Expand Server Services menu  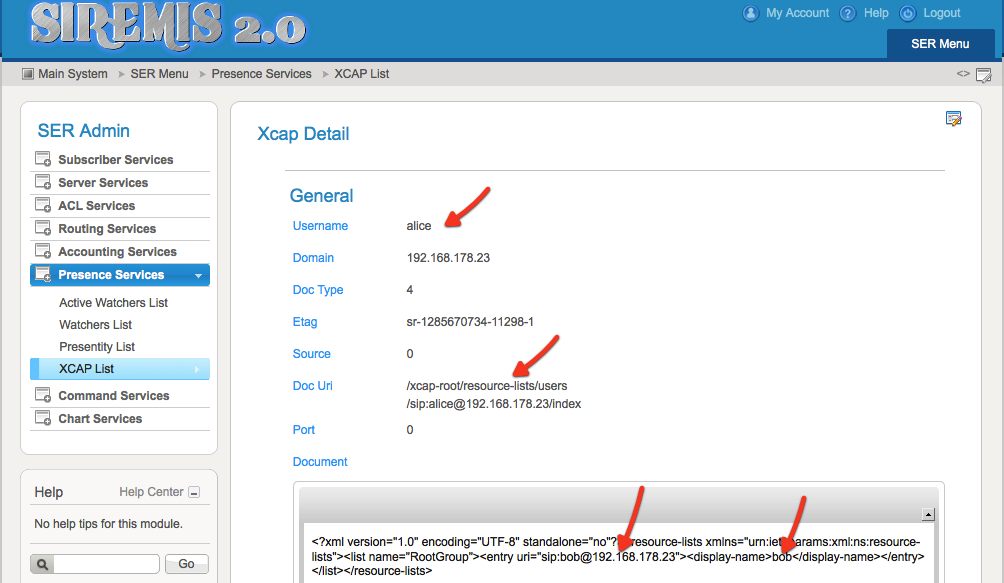coord(102,183)
